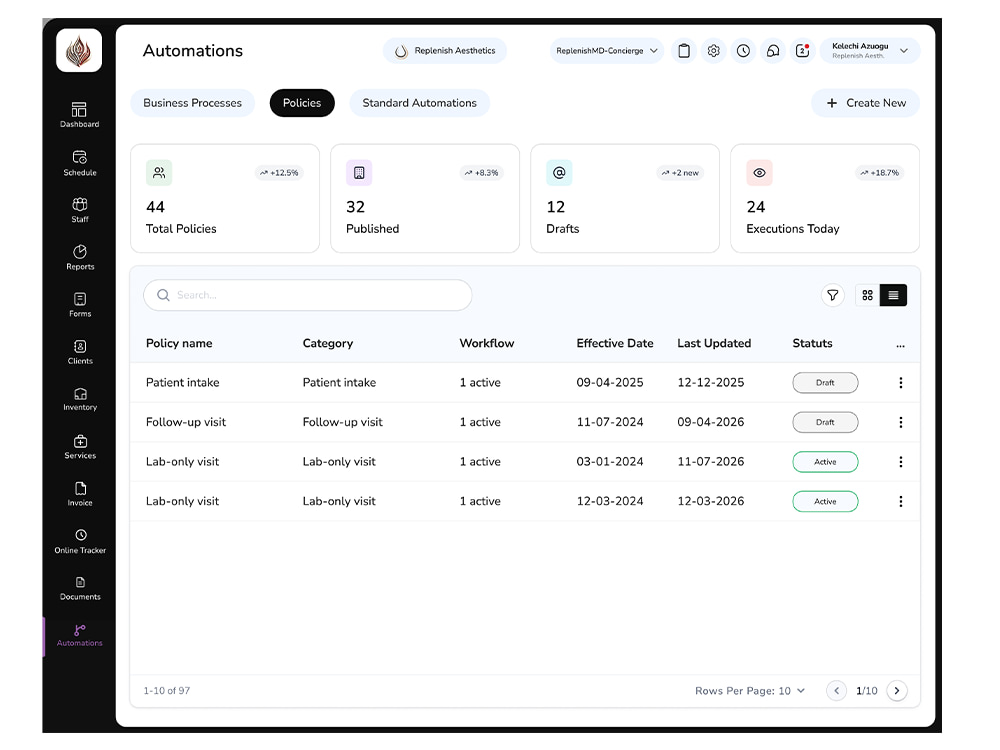Click the Drafts stats card

point(625,198)
